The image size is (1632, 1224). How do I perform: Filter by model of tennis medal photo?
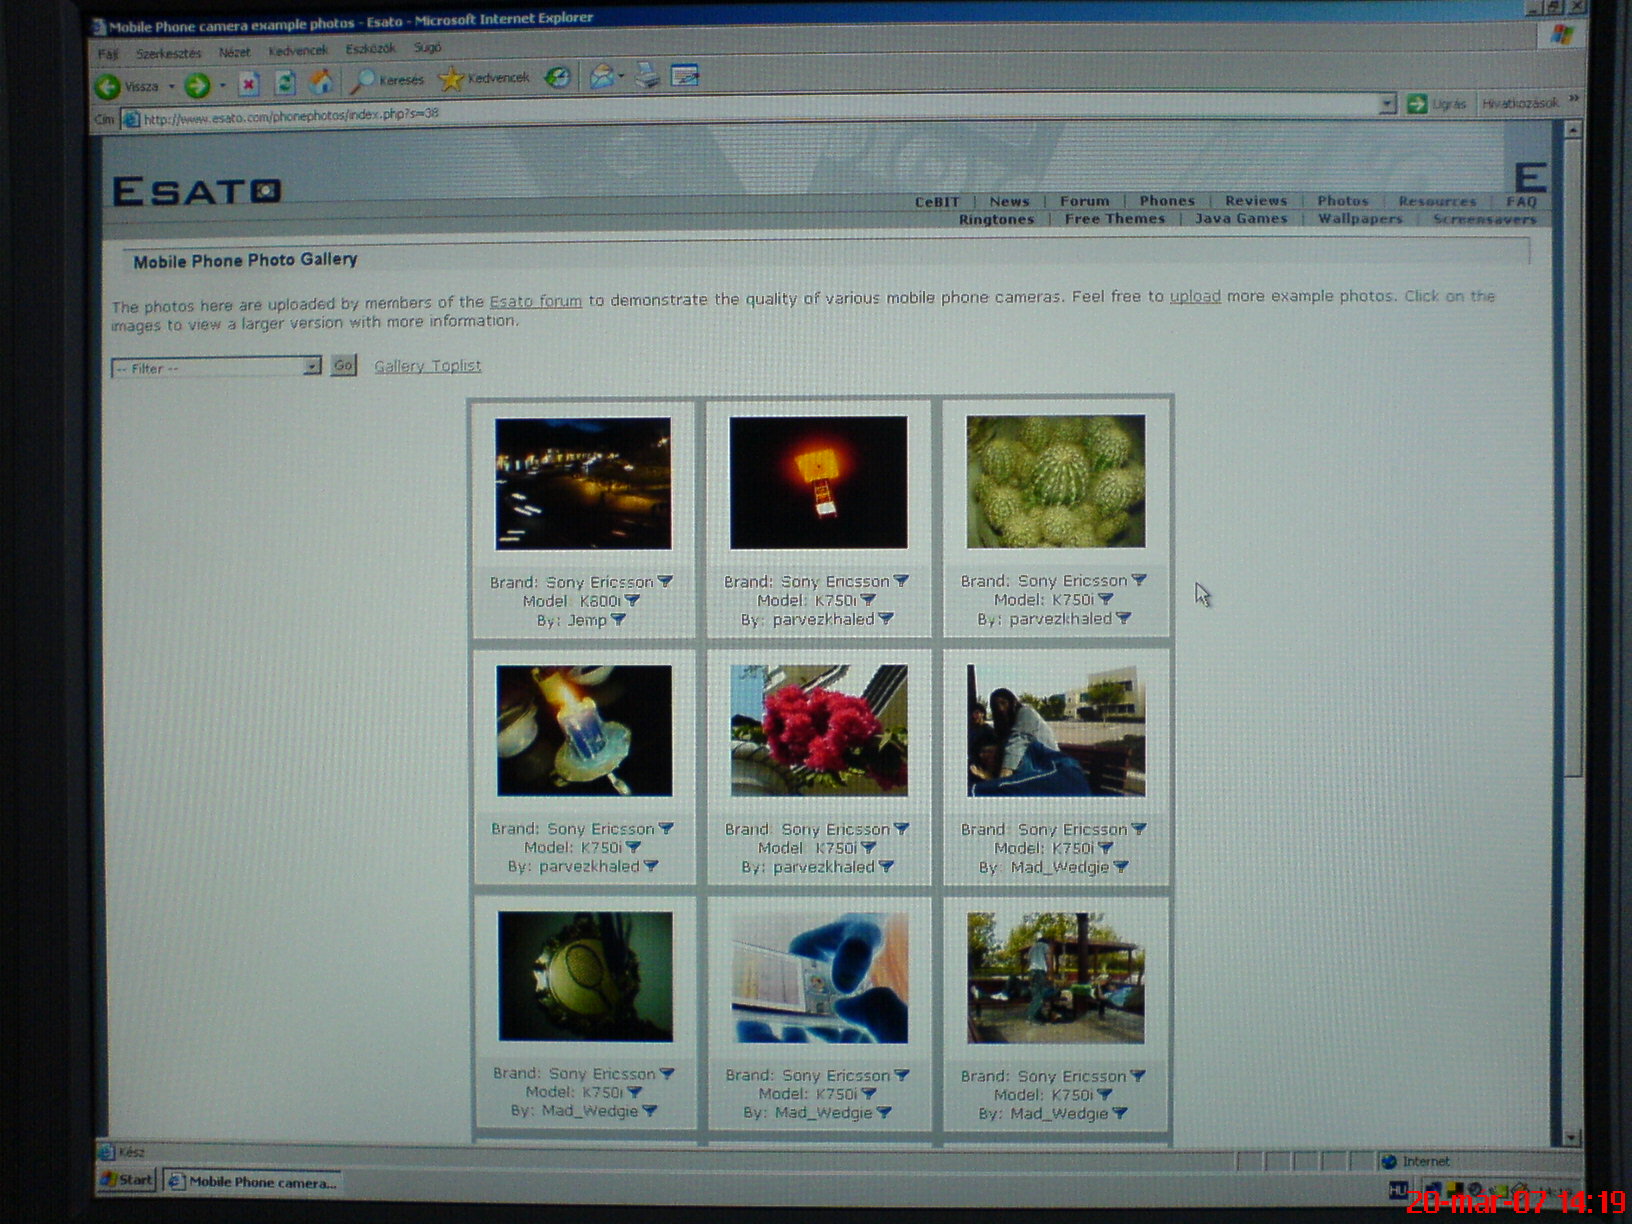(634, 1092)
